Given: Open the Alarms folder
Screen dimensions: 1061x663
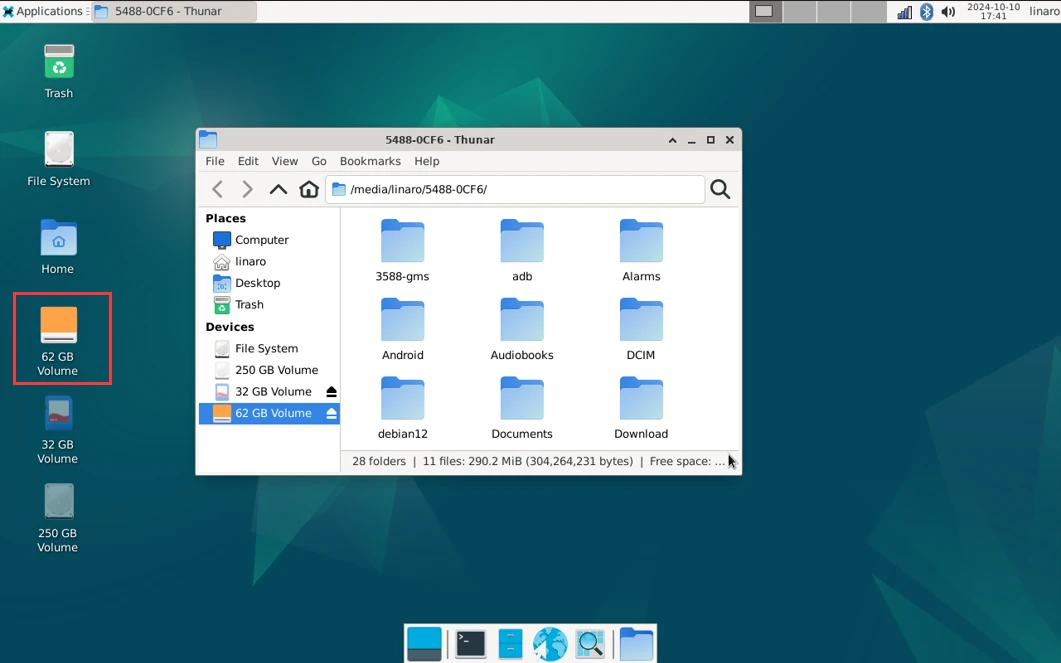Looking at the screenshot, I should pyautogui.click(x=641, y=250).
